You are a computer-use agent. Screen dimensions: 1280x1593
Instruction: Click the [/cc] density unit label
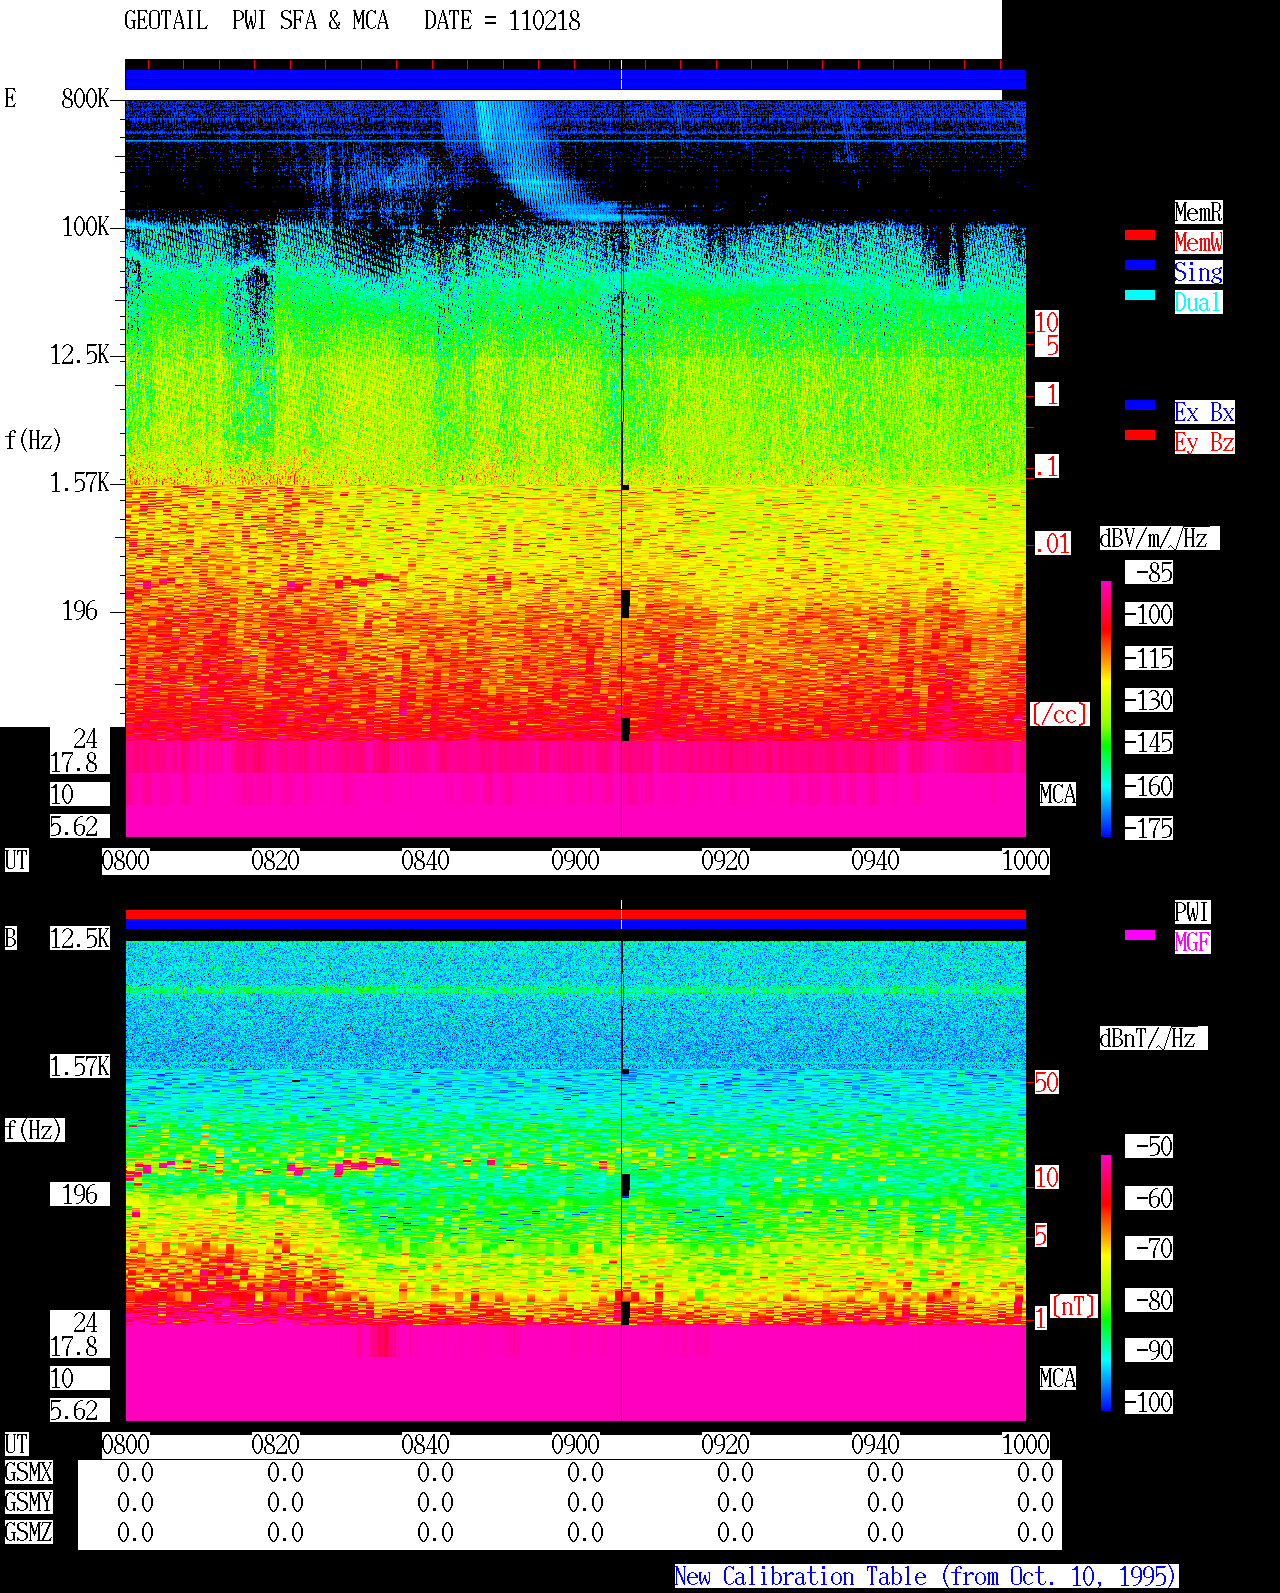[x=1059, y=714]
